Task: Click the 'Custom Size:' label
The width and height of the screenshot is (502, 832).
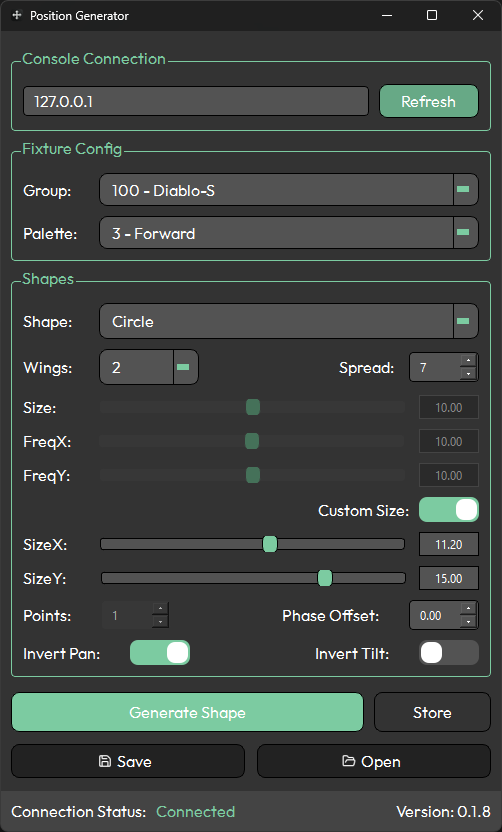Action: pyautogui.click(x=363, y=510)
